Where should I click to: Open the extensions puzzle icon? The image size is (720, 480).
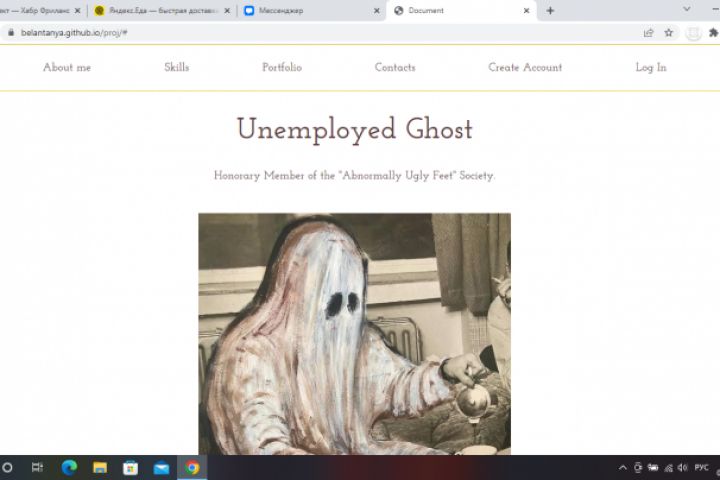713,33
